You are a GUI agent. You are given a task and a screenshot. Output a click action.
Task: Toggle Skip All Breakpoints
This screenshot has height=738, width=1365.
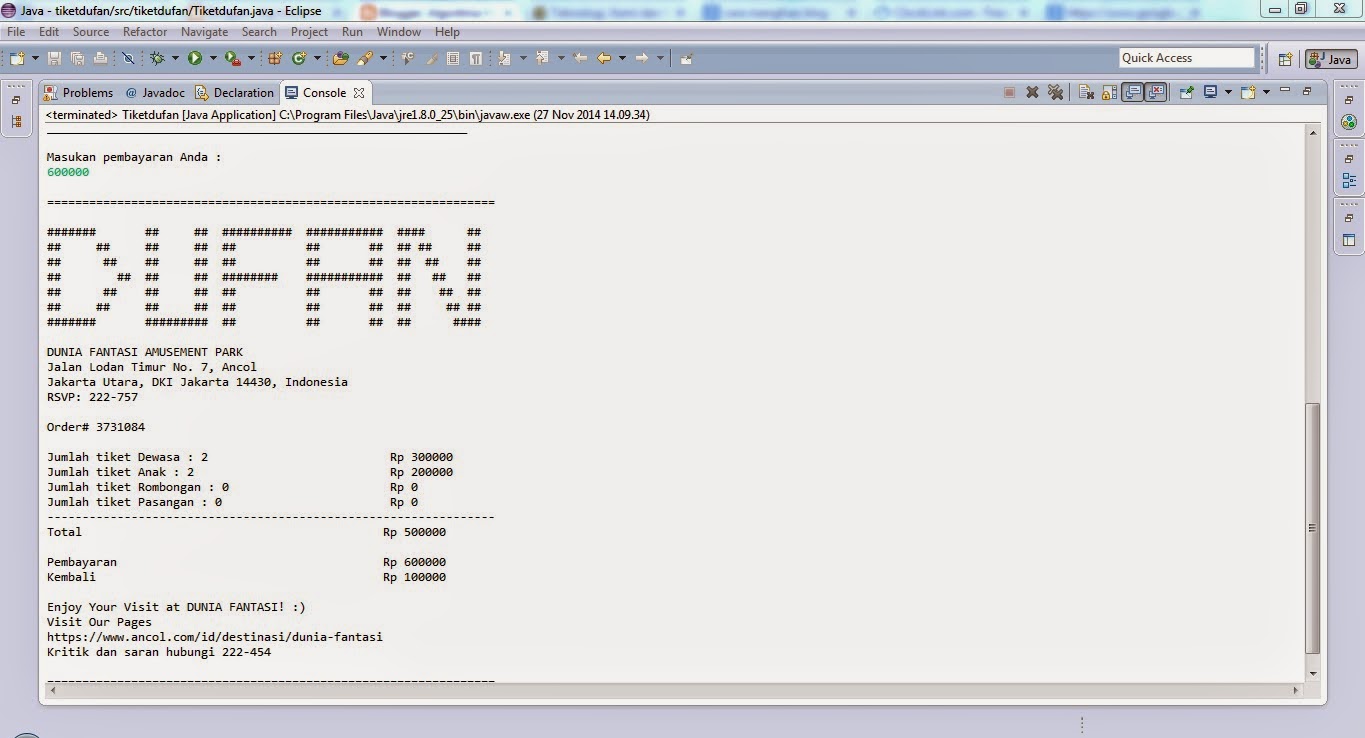[128, 58]
